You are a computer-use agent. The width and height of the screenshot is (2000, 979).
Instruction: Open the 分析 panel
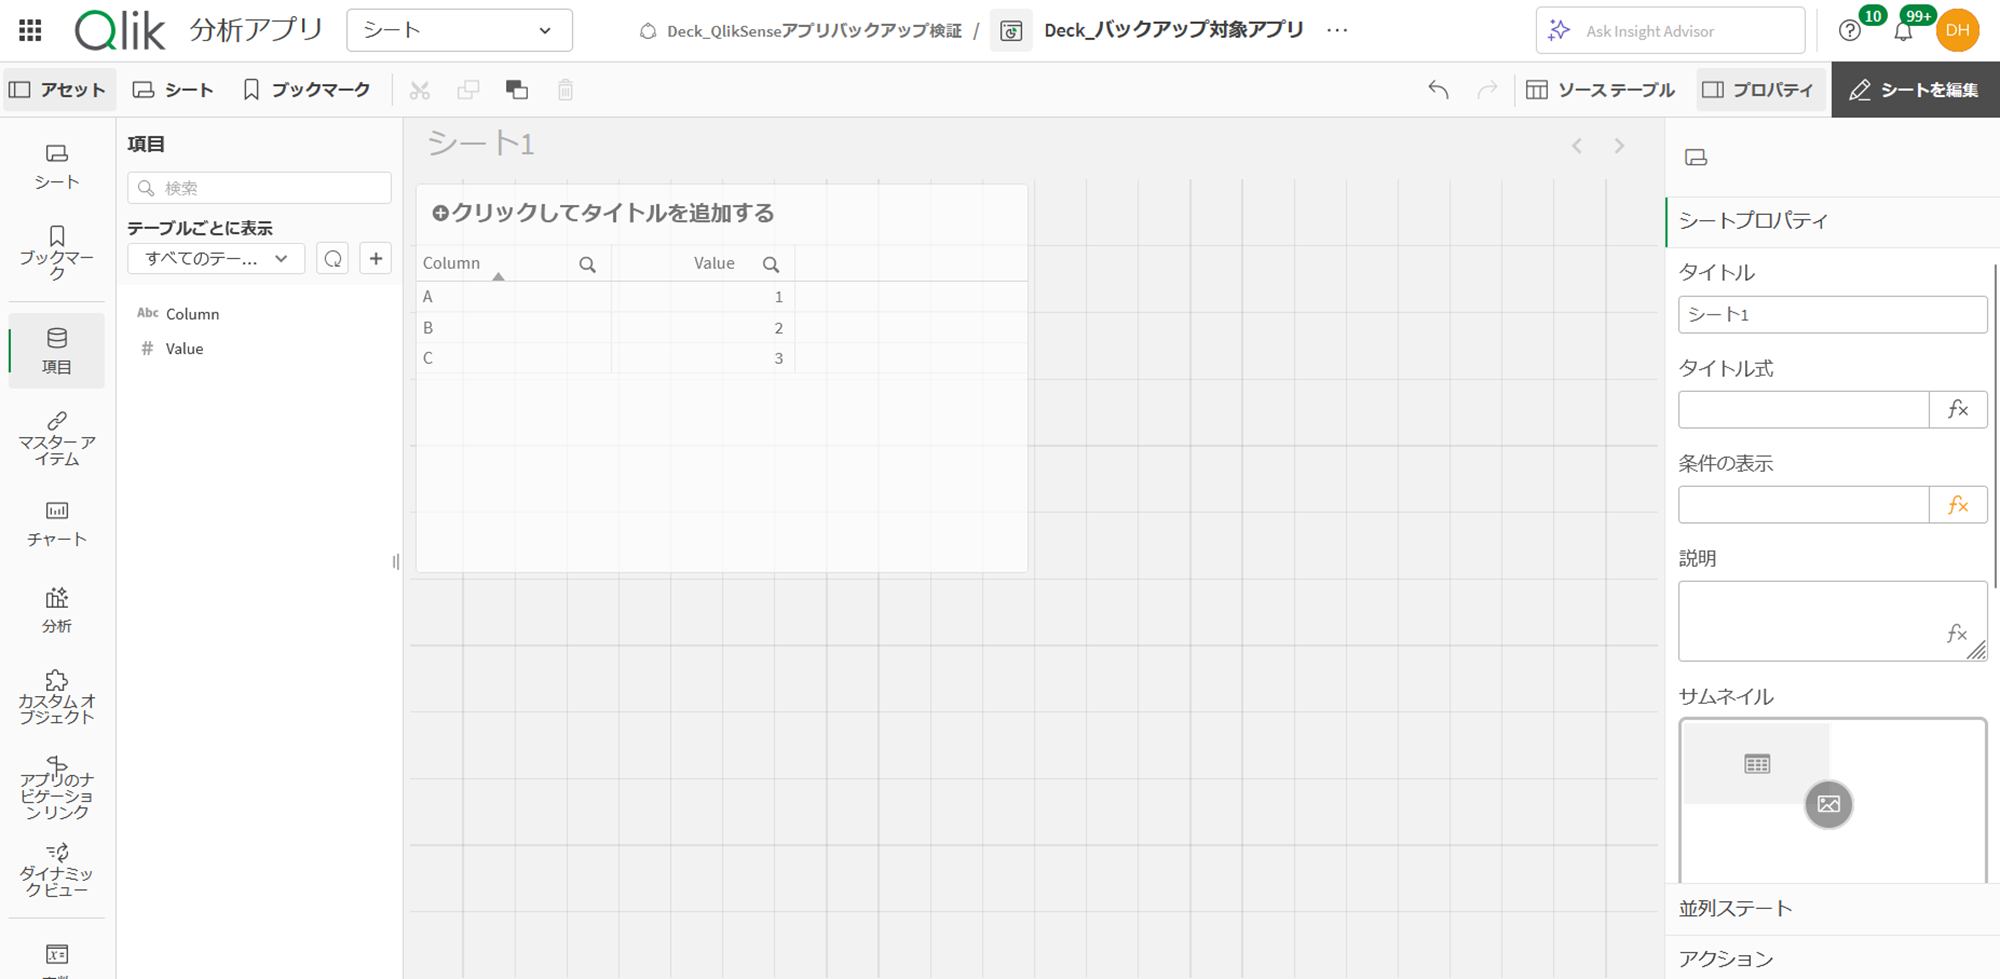[56, 610]
